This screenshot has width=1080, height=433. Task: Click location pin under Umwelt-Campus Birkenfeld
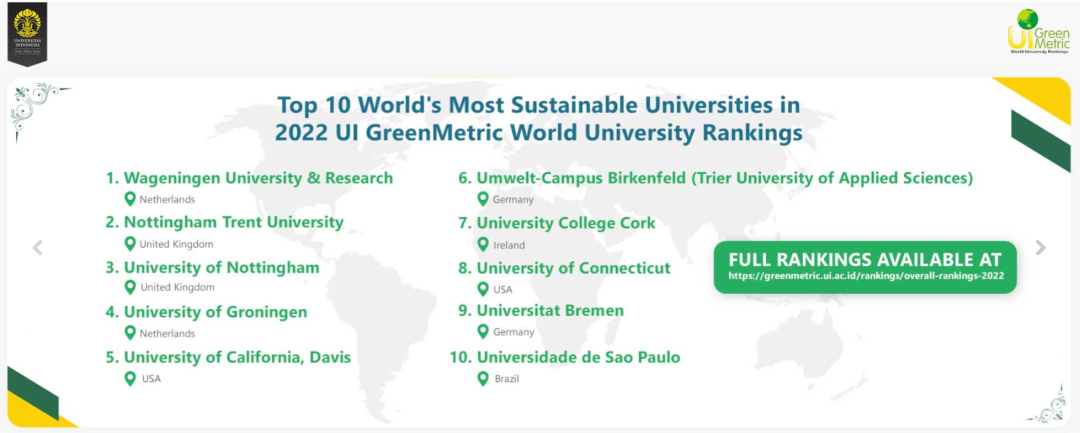483,200
